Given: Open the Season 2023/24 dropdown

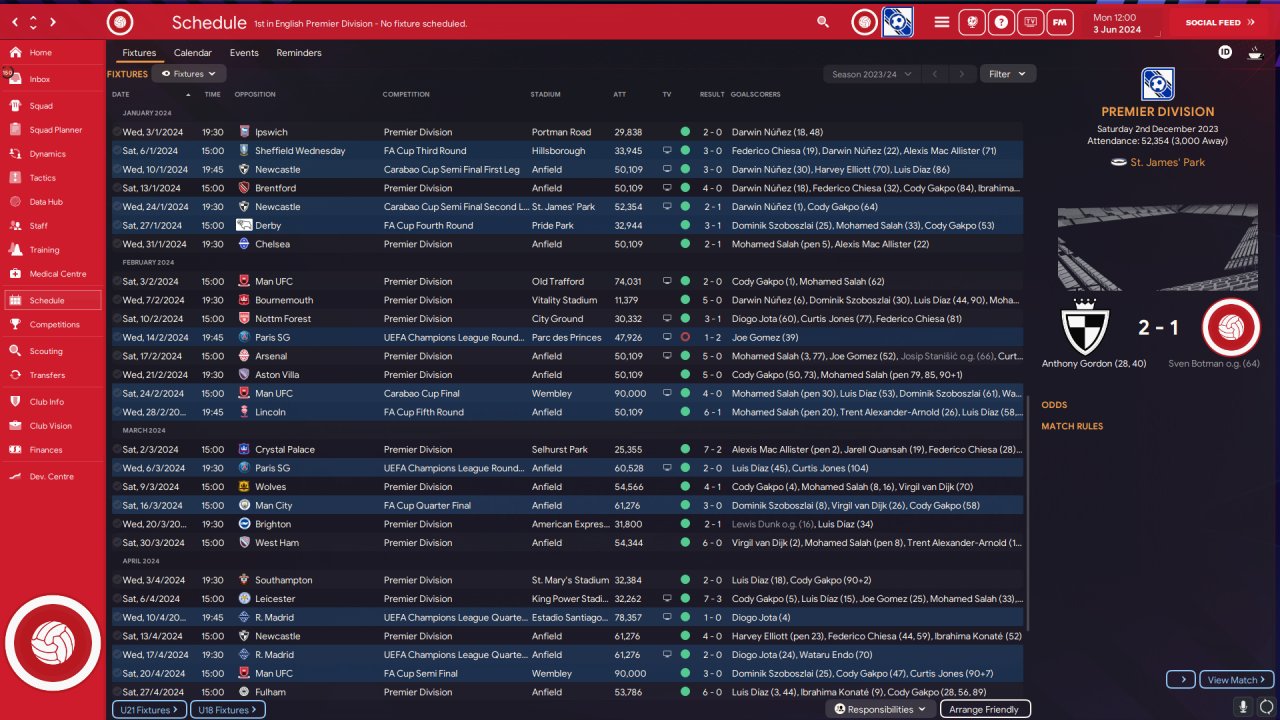Looking at the screenshot, I should pyautogui.click(x=871, y=74).
